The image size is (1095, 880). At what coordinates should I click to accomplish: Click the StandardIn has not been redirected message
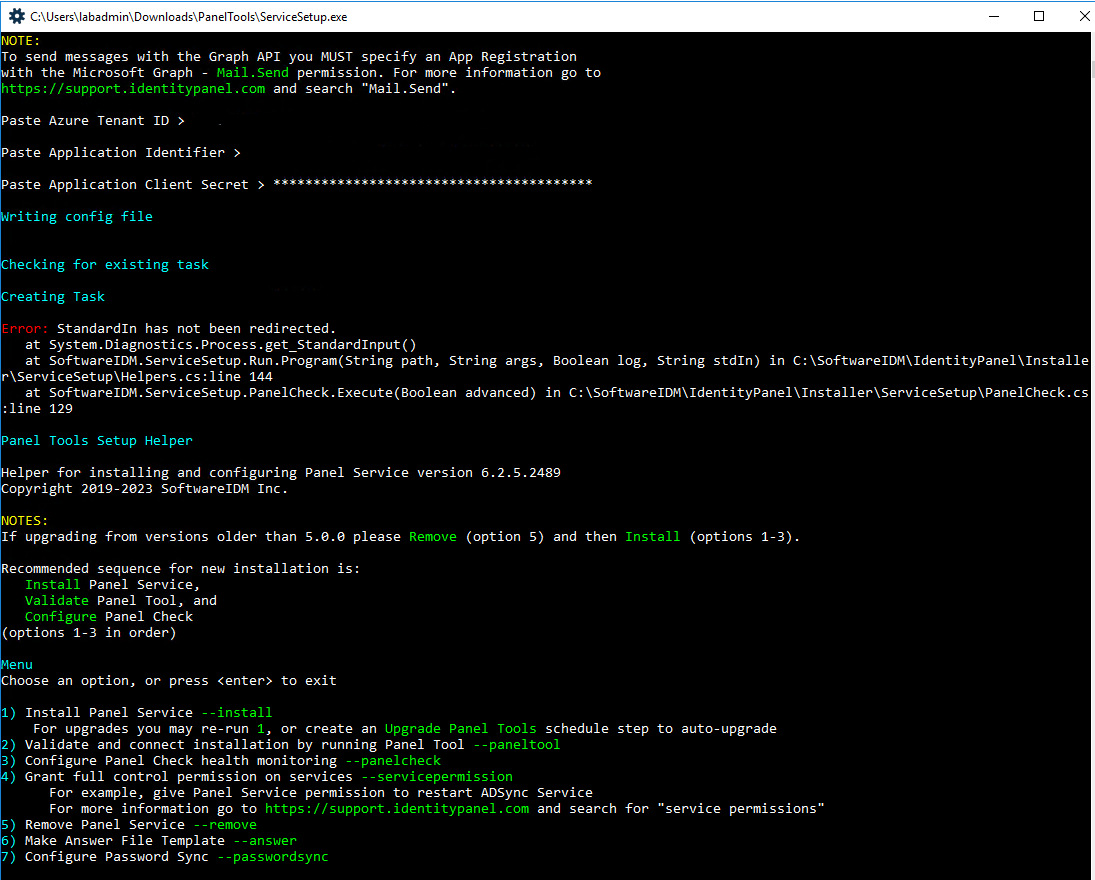[x=196, y=329]
